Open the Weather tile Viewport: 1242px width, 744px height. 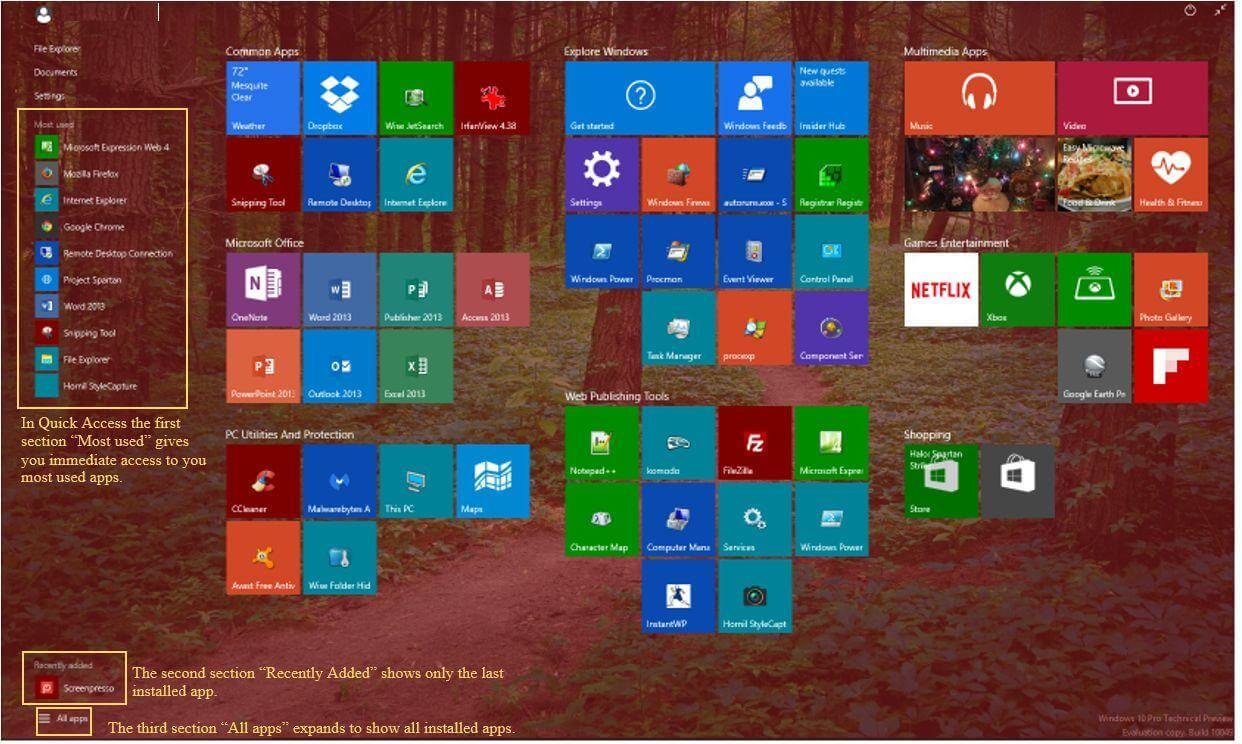click(263, 98)
